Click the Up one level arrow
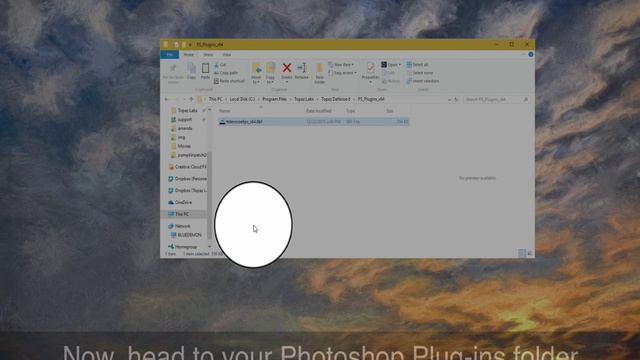The height and width of the screenshot is (360, 640). click(191, 99)
